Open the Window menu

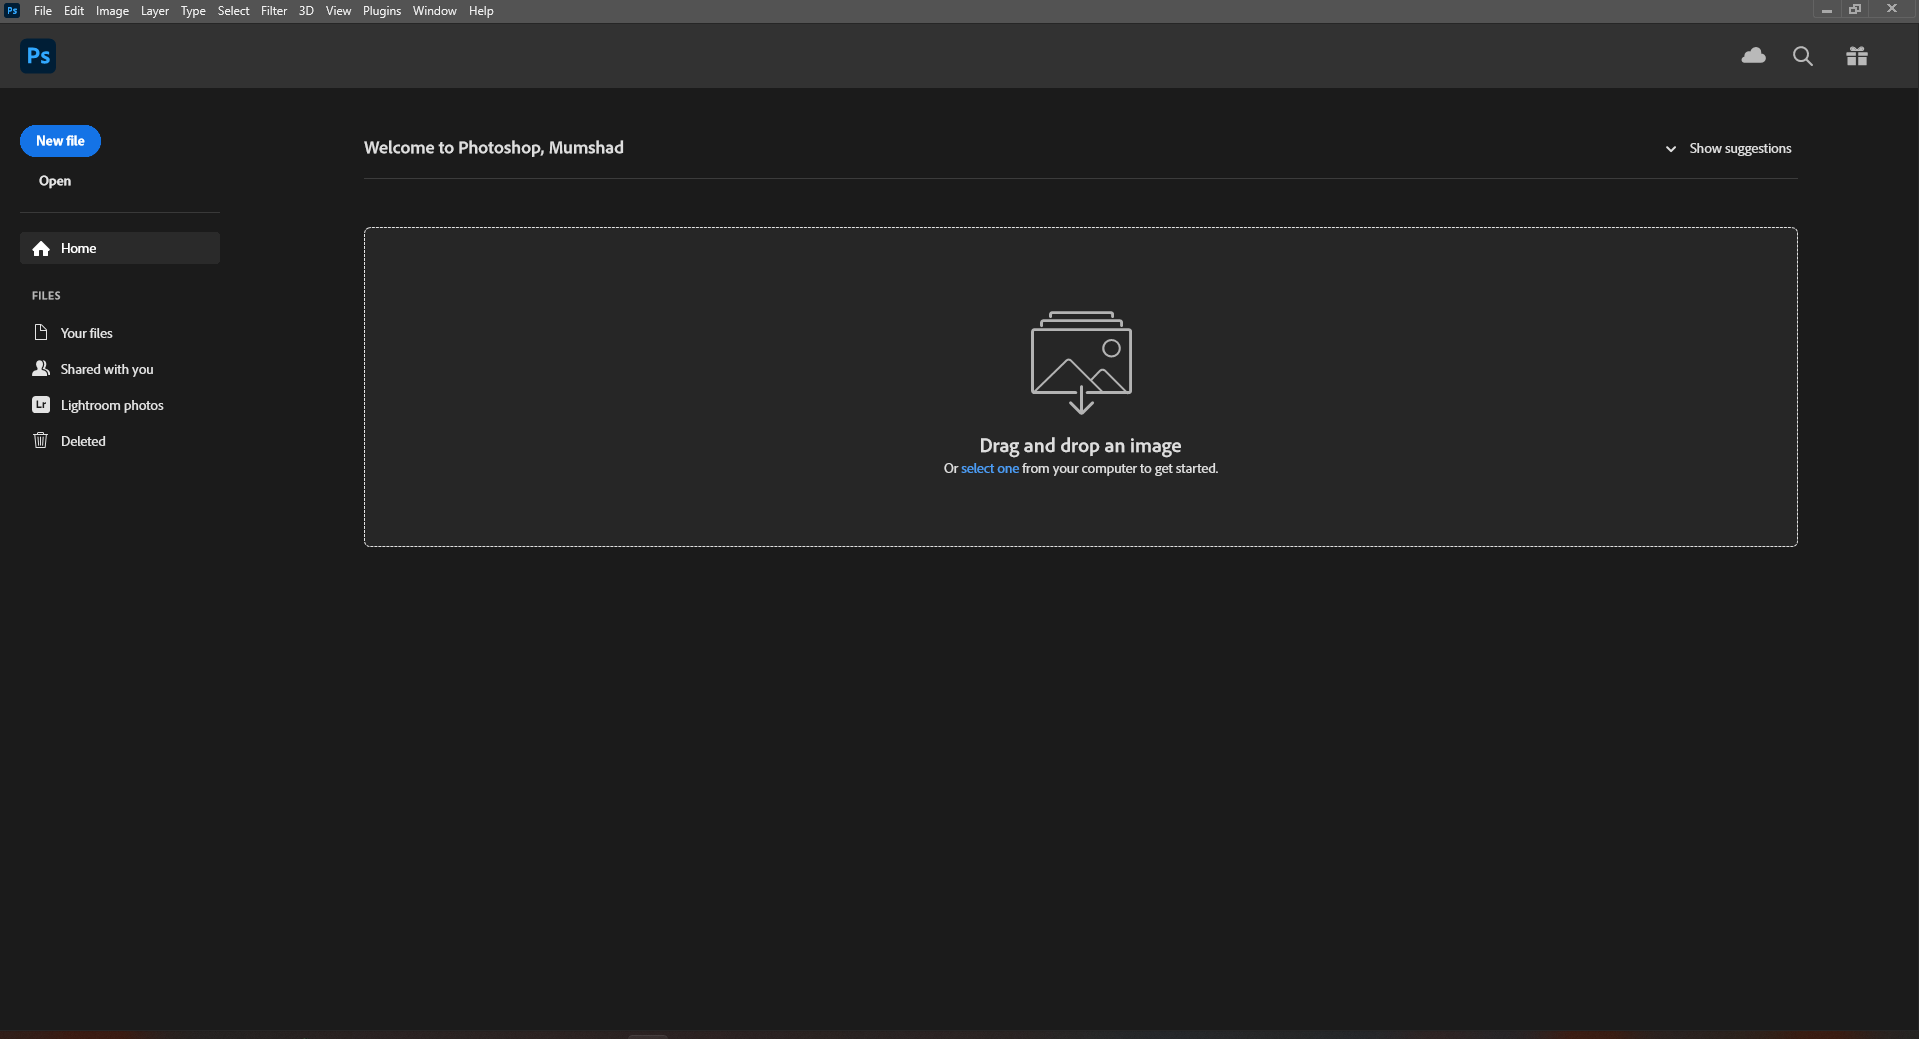point(434,11)
